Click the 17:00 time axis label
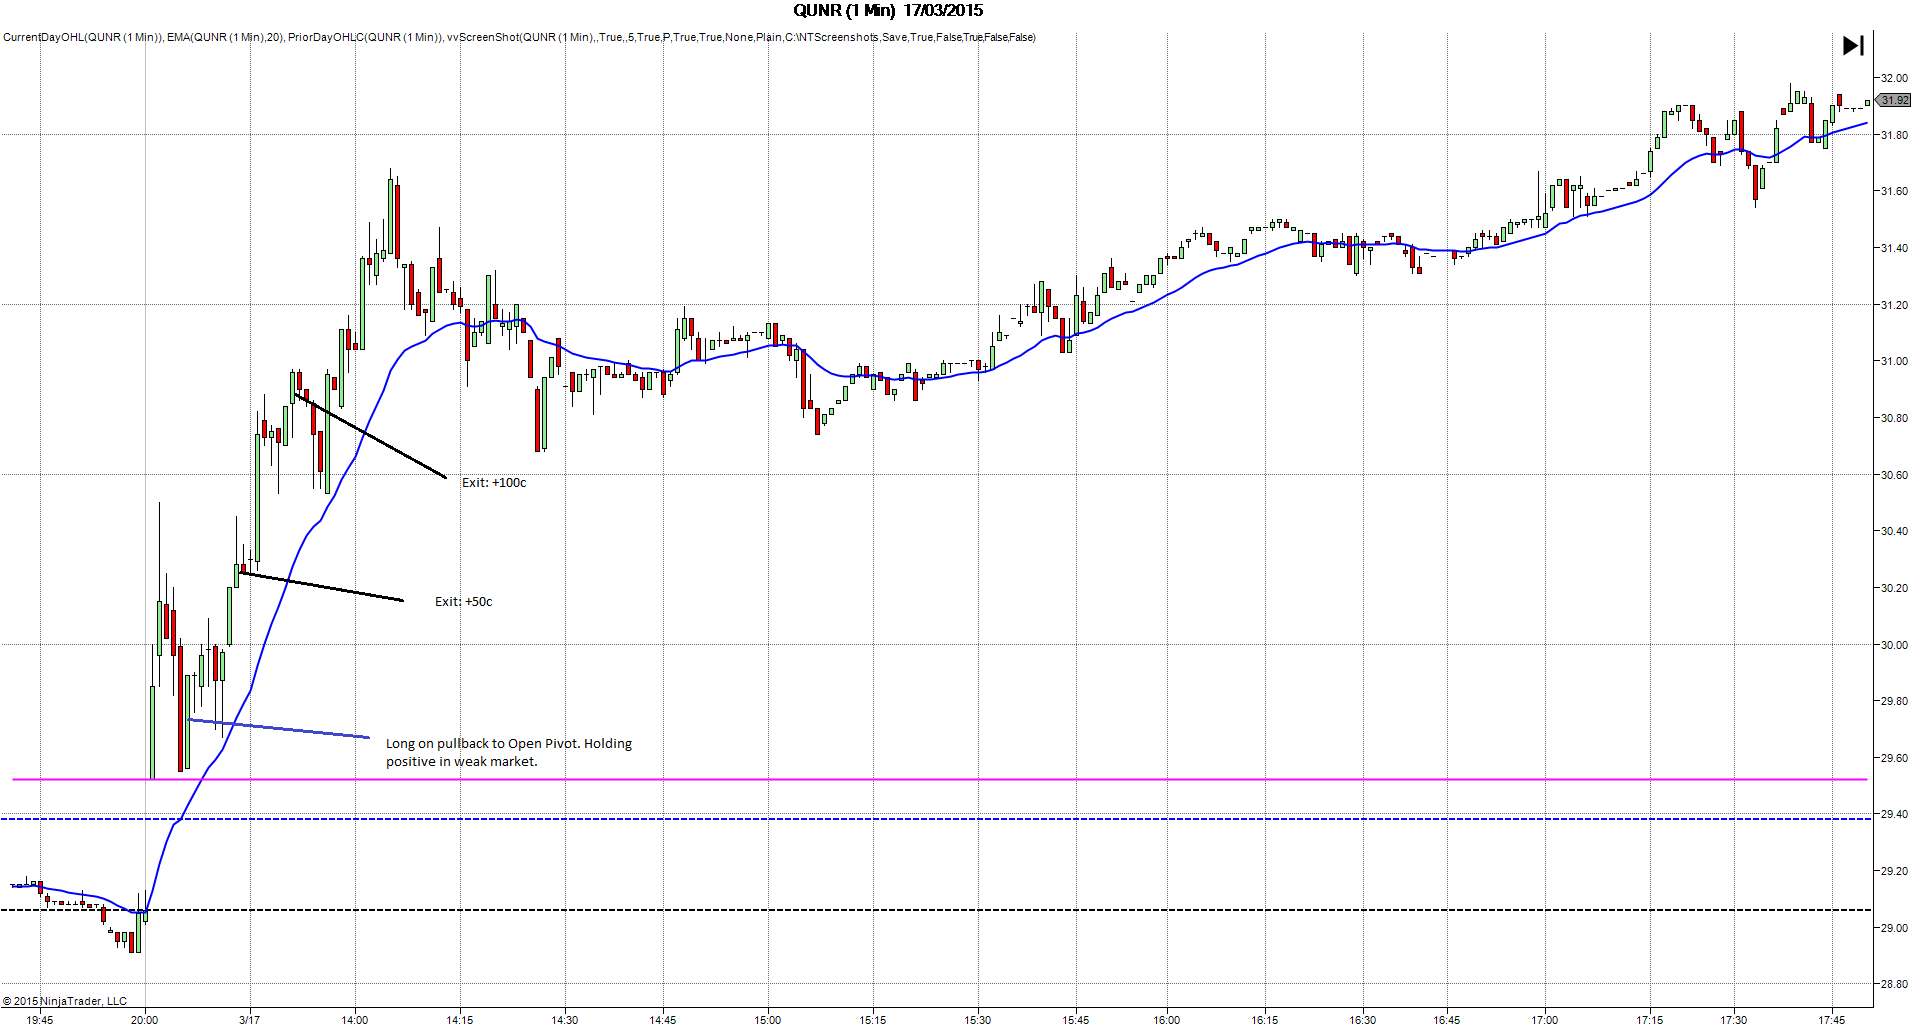This screenshot has width=1920, height=1034. point(1544,1020)
